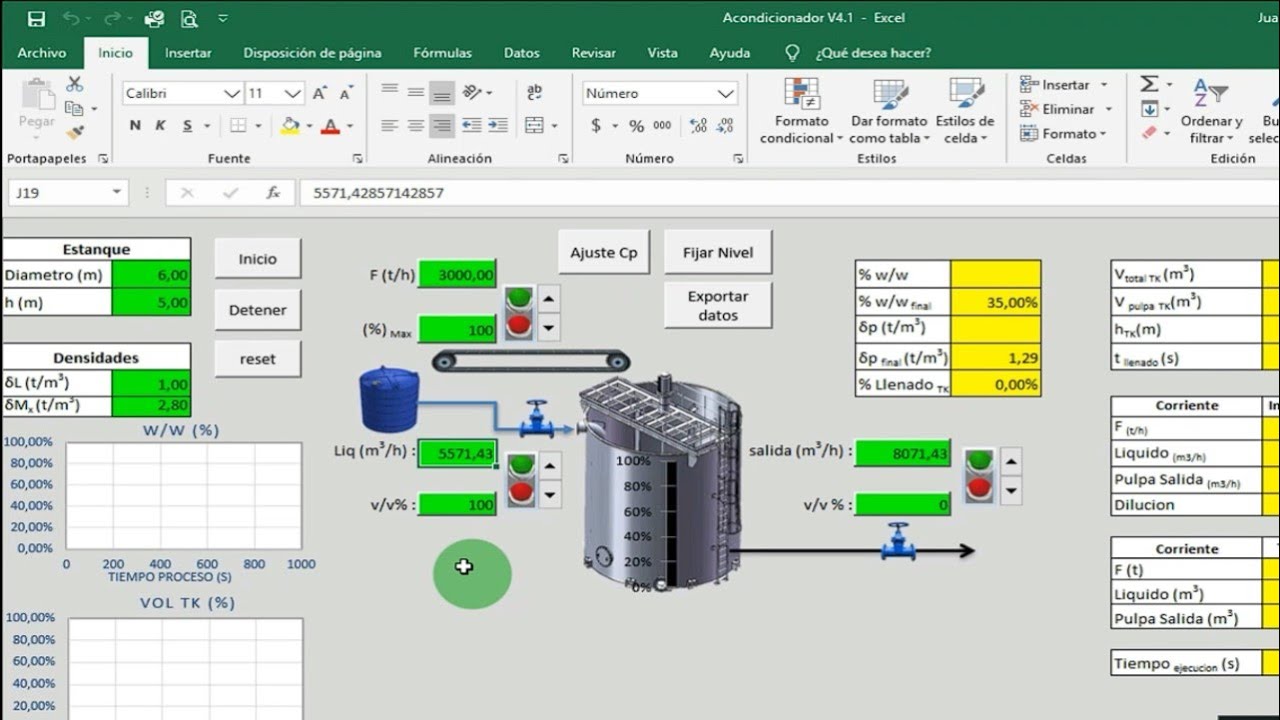Toggle bottom vertical alignment
This screenshot has width=1280, height=720.
pos(441,93)
